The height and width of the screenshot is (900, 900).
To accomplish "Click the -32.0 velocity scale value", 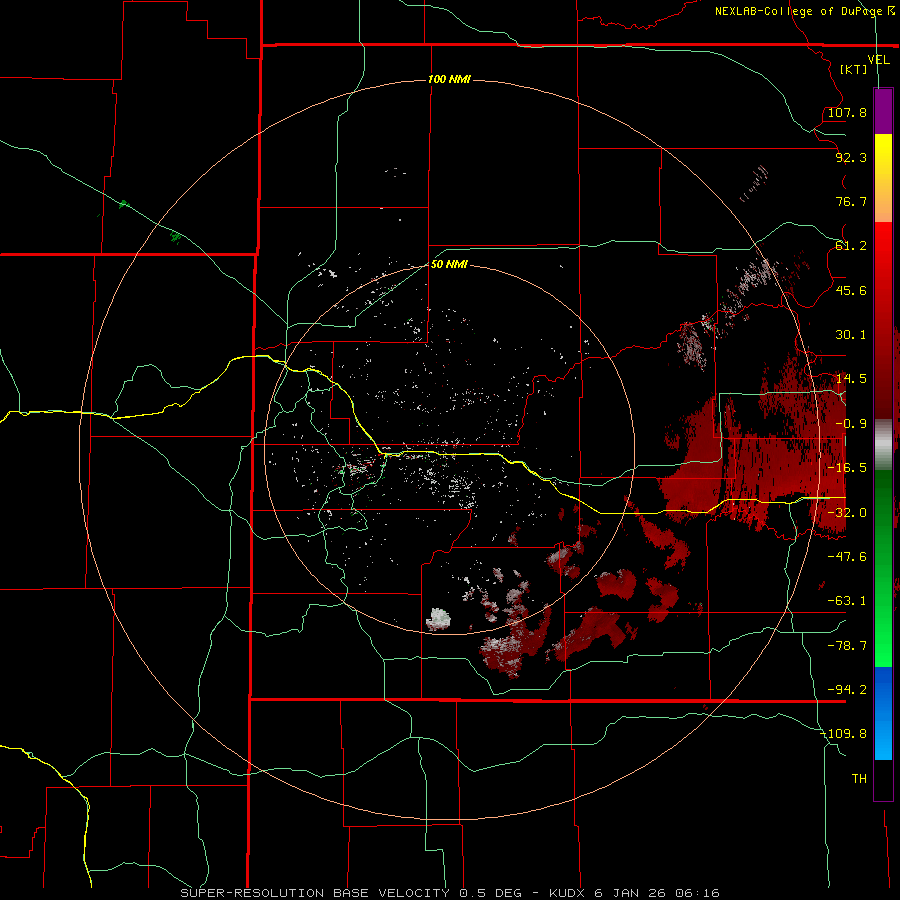I will 847,513.
